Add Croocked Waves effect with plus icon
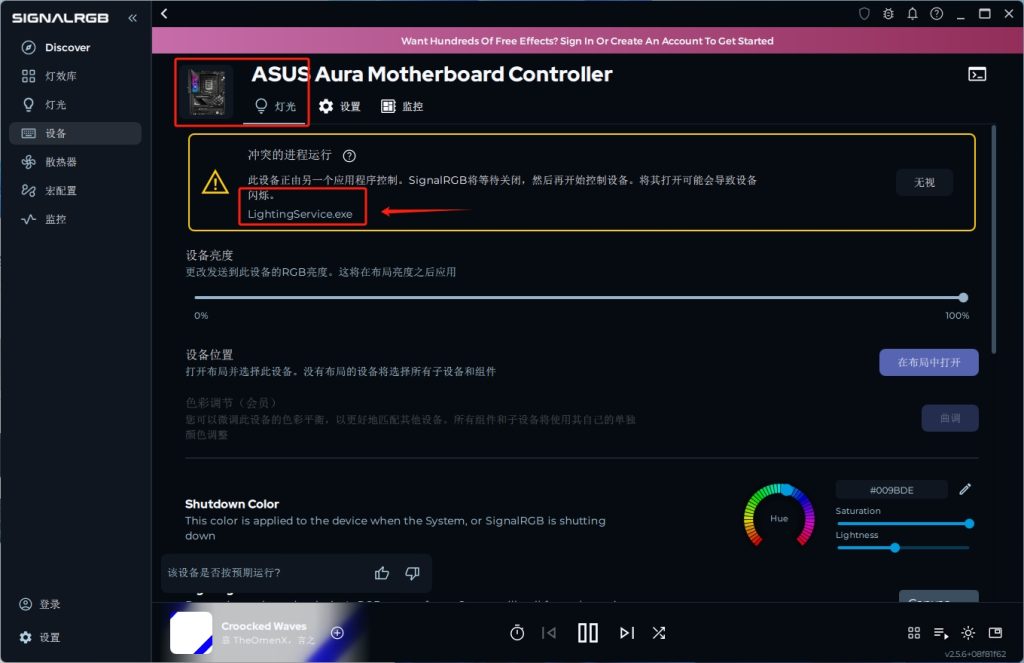 click(337, 633)
